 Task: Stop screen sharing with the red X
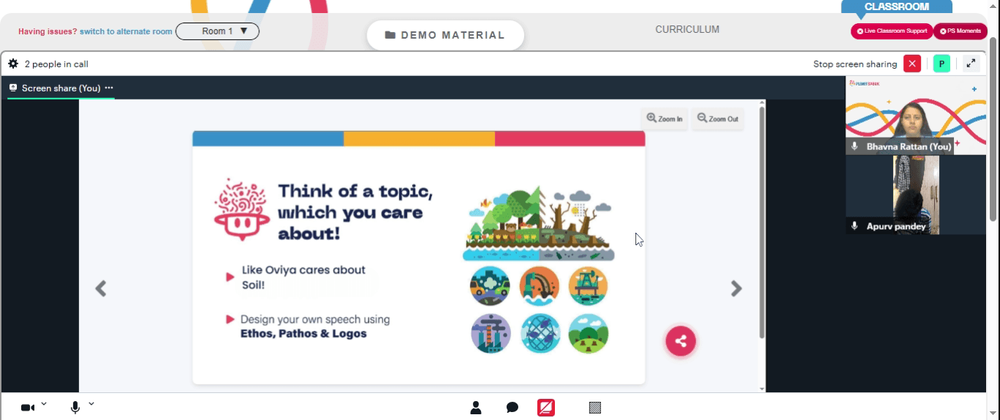pos(912,64)
